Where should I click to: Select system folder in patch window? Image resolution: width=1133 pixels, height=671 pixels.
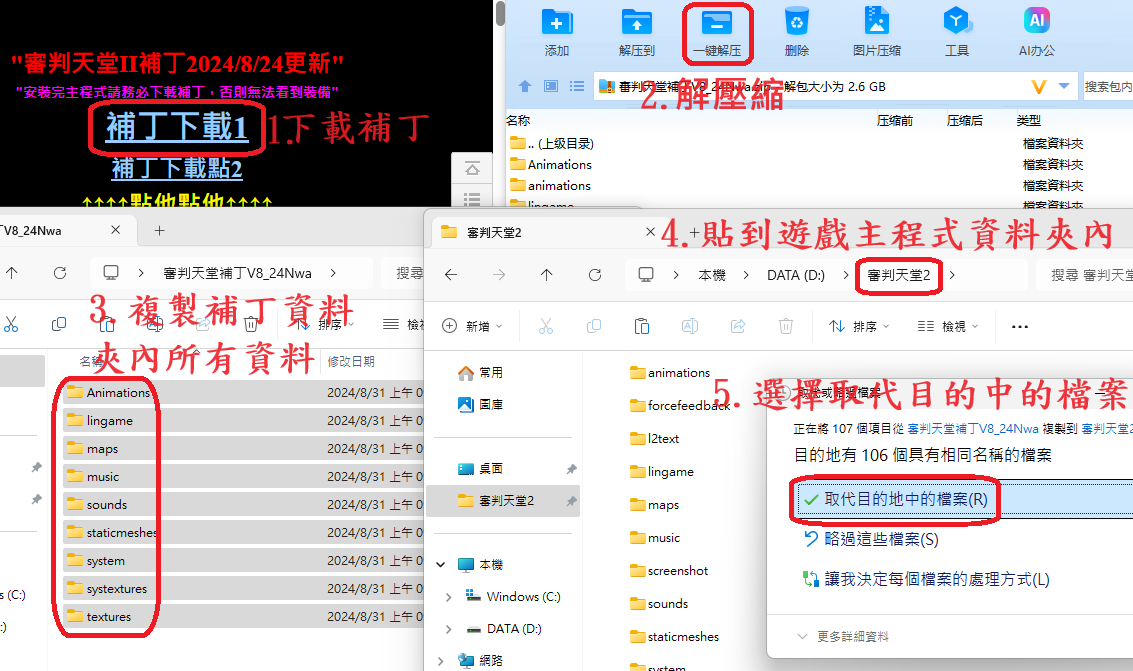(x=105, y=560)
